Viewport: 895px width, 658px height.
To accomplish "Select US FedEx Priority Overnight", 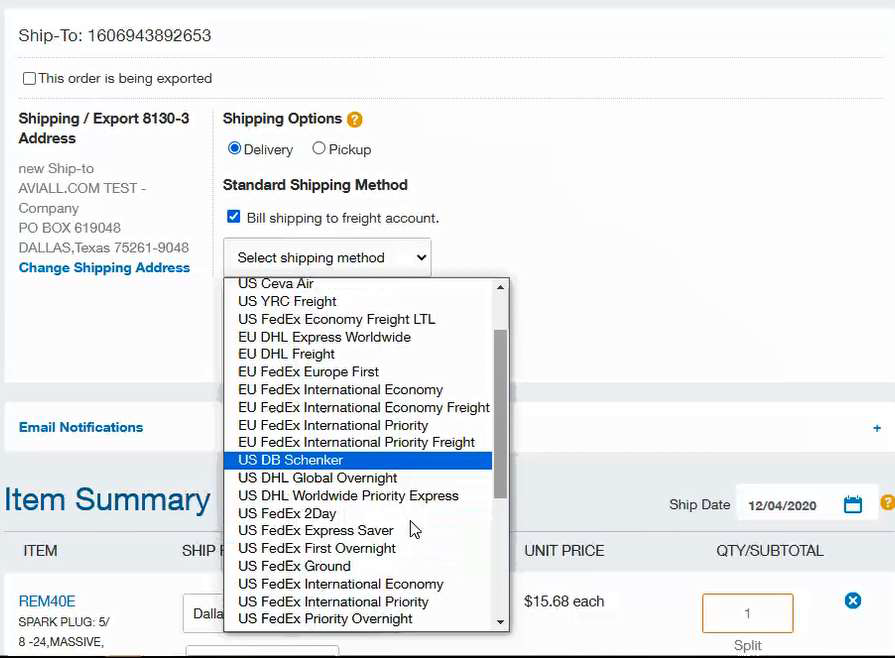I will [325, 619].
